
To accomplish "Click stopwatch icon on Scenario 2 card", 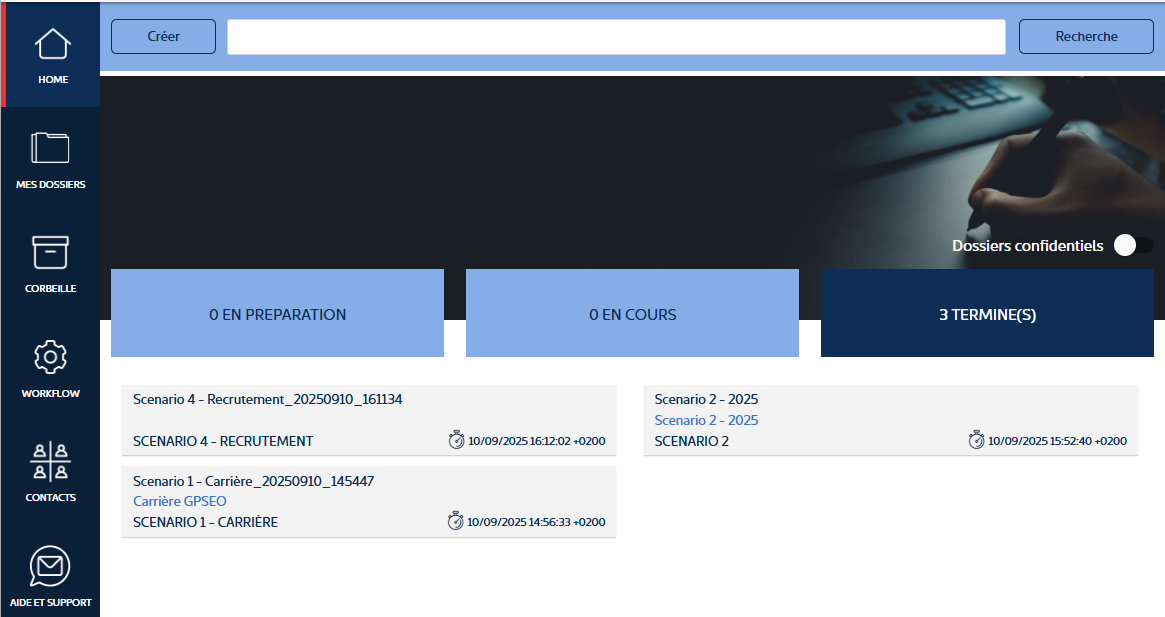I will click(x=977, y=441).
